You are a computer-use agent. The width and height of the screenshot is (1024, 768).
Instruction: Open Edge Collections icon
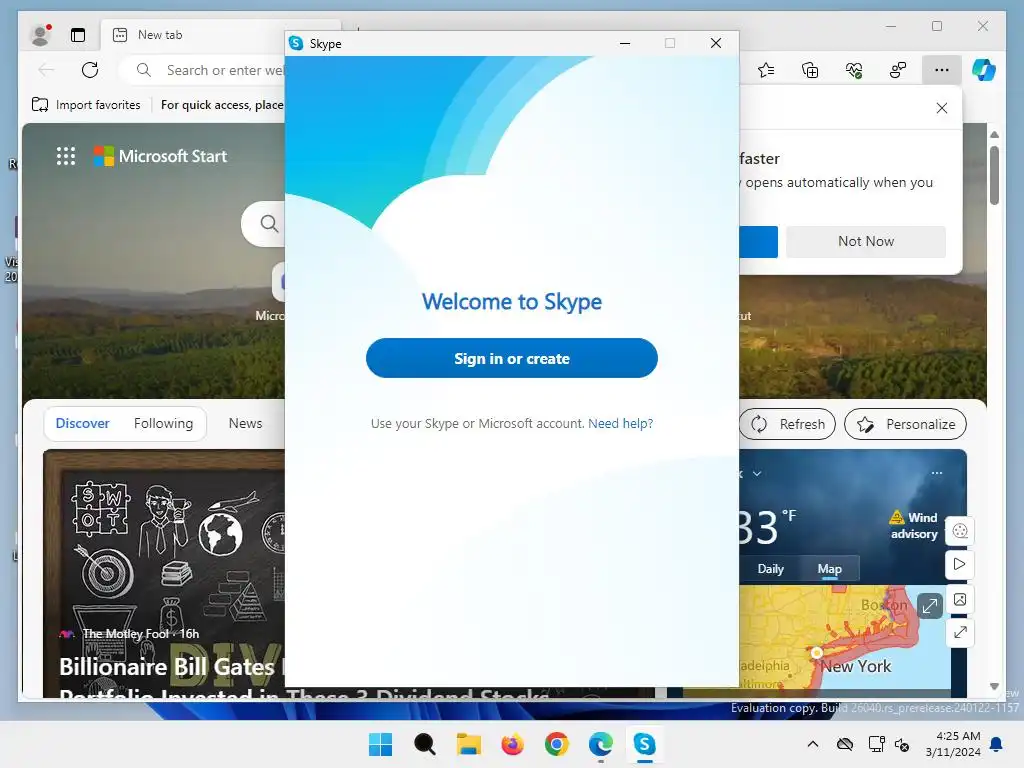(810, 70)
